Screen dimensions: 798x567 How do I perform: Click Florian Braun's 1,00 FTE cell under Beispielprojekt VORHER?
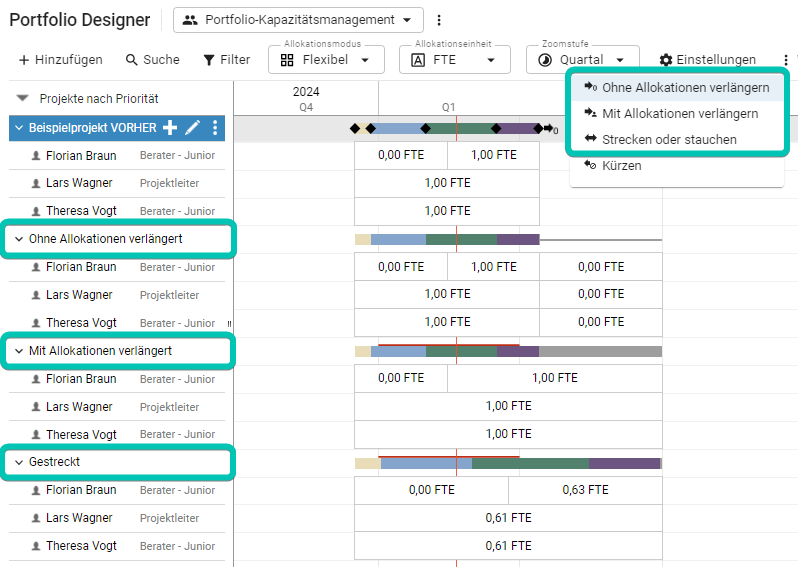click(494, 155)
